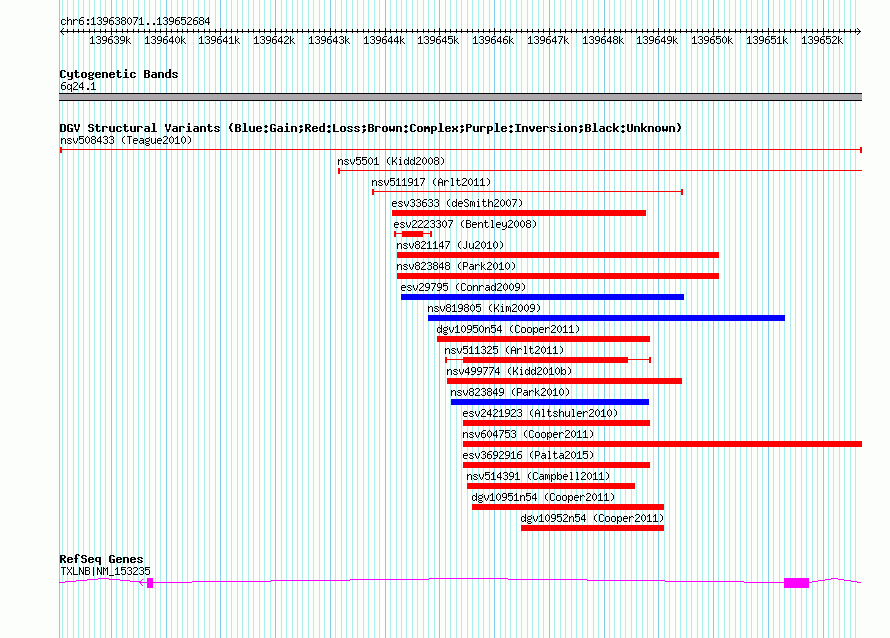Click the esv33633 (deSmith2007) red bar

click(x=519, y=213)
